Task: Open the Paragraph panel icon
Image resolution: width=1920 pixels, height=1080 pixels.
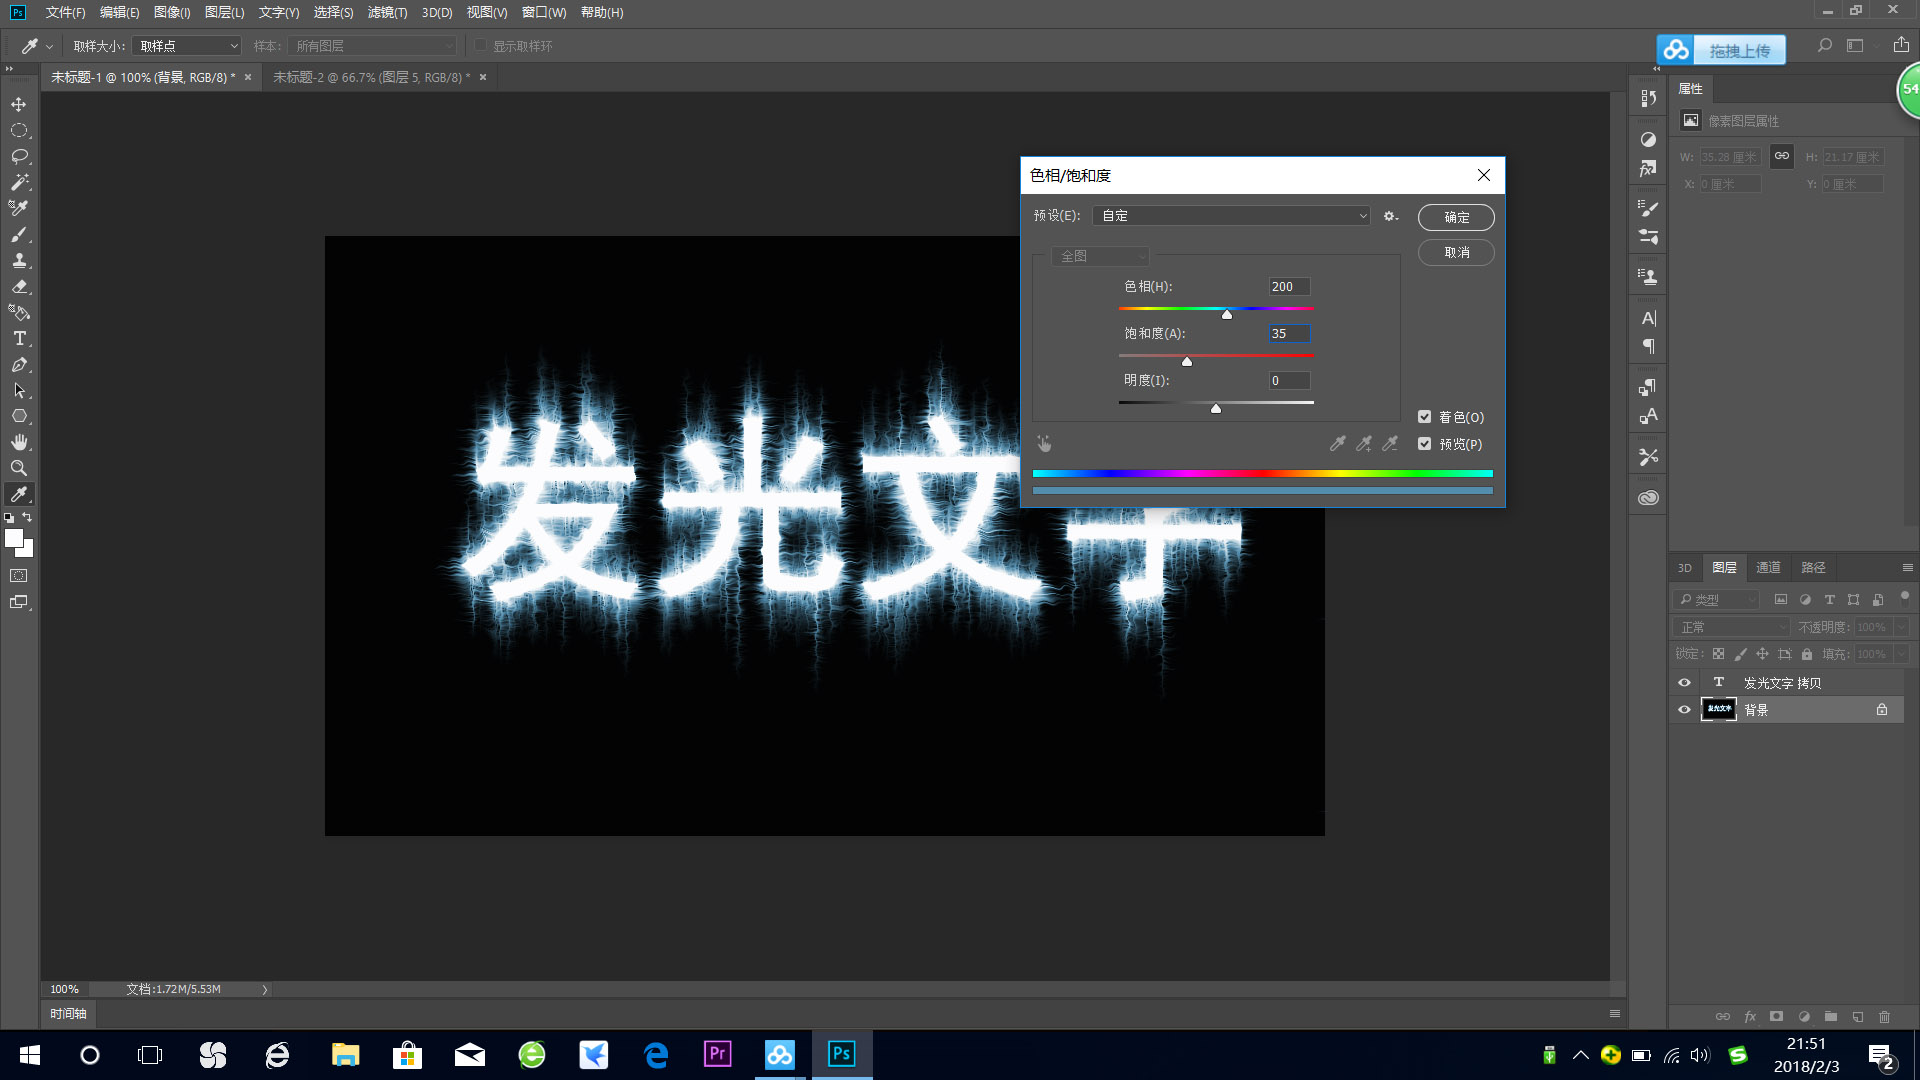Action: pos(1647,345)
